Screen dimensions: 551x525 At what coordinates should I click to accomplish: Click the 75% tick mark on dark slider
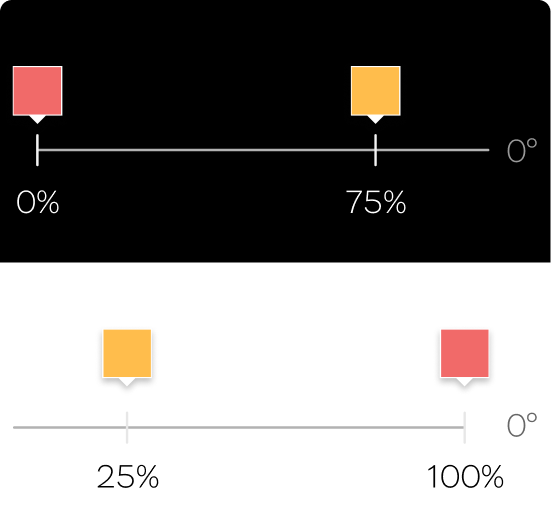376,150
